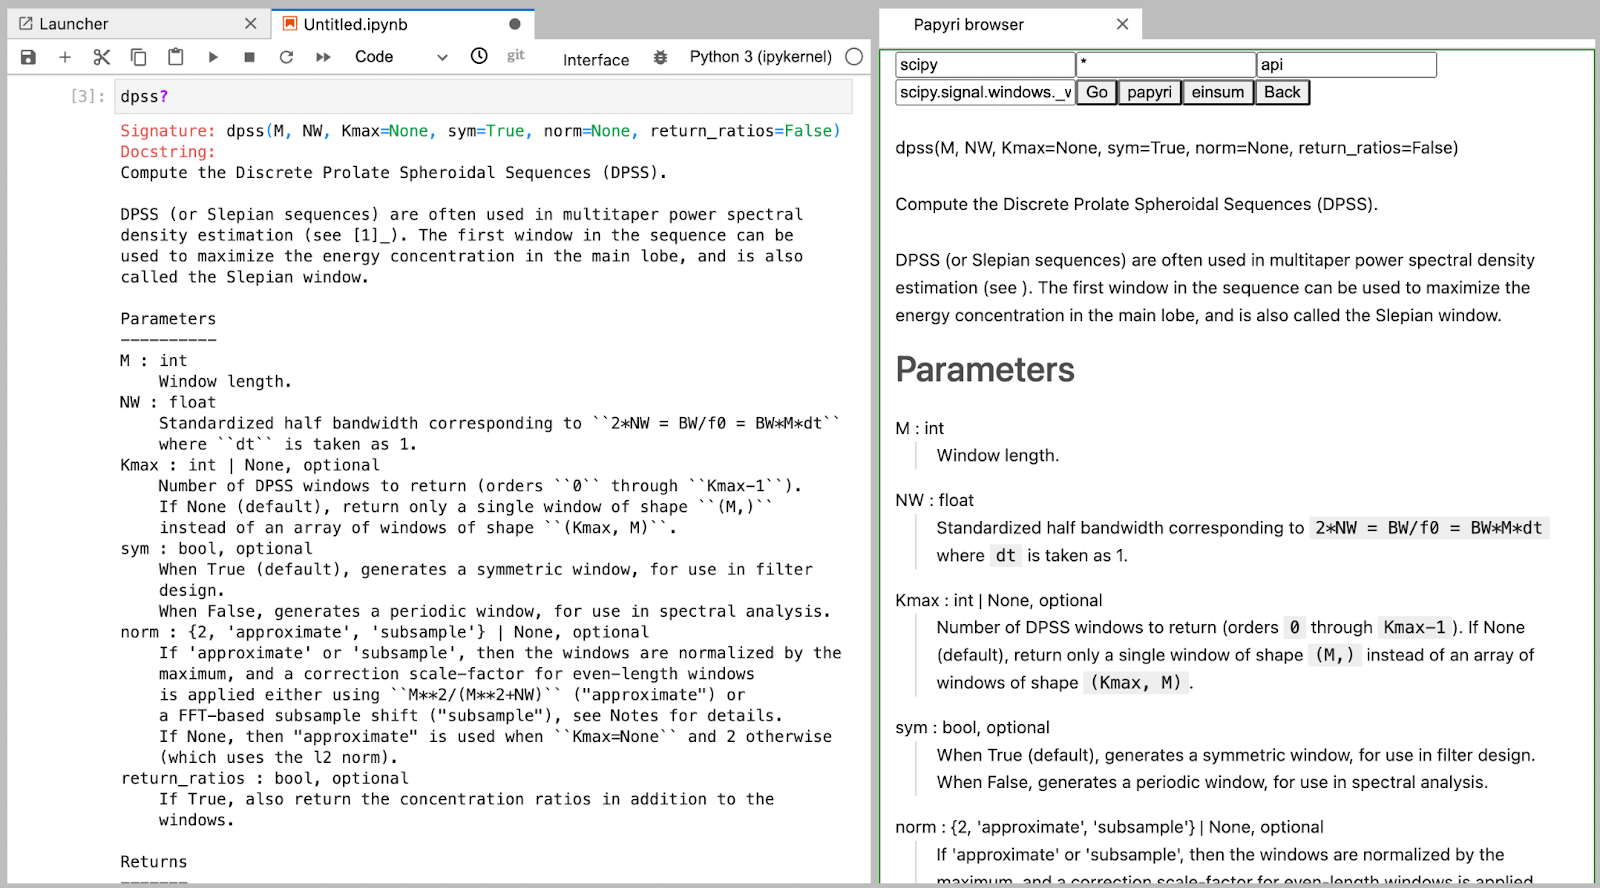The height and width of the screenshot is (888, 1600).
Task: Click the git toolbar button
Action: pyautogui.click(x=516, y=56)
